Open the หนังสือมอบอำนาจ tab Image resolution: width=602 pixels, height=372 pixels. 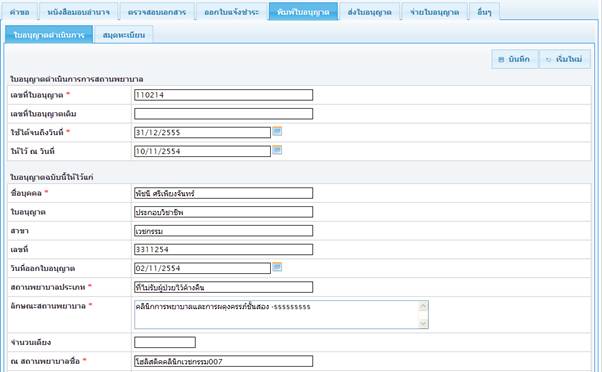pos(78,12)
